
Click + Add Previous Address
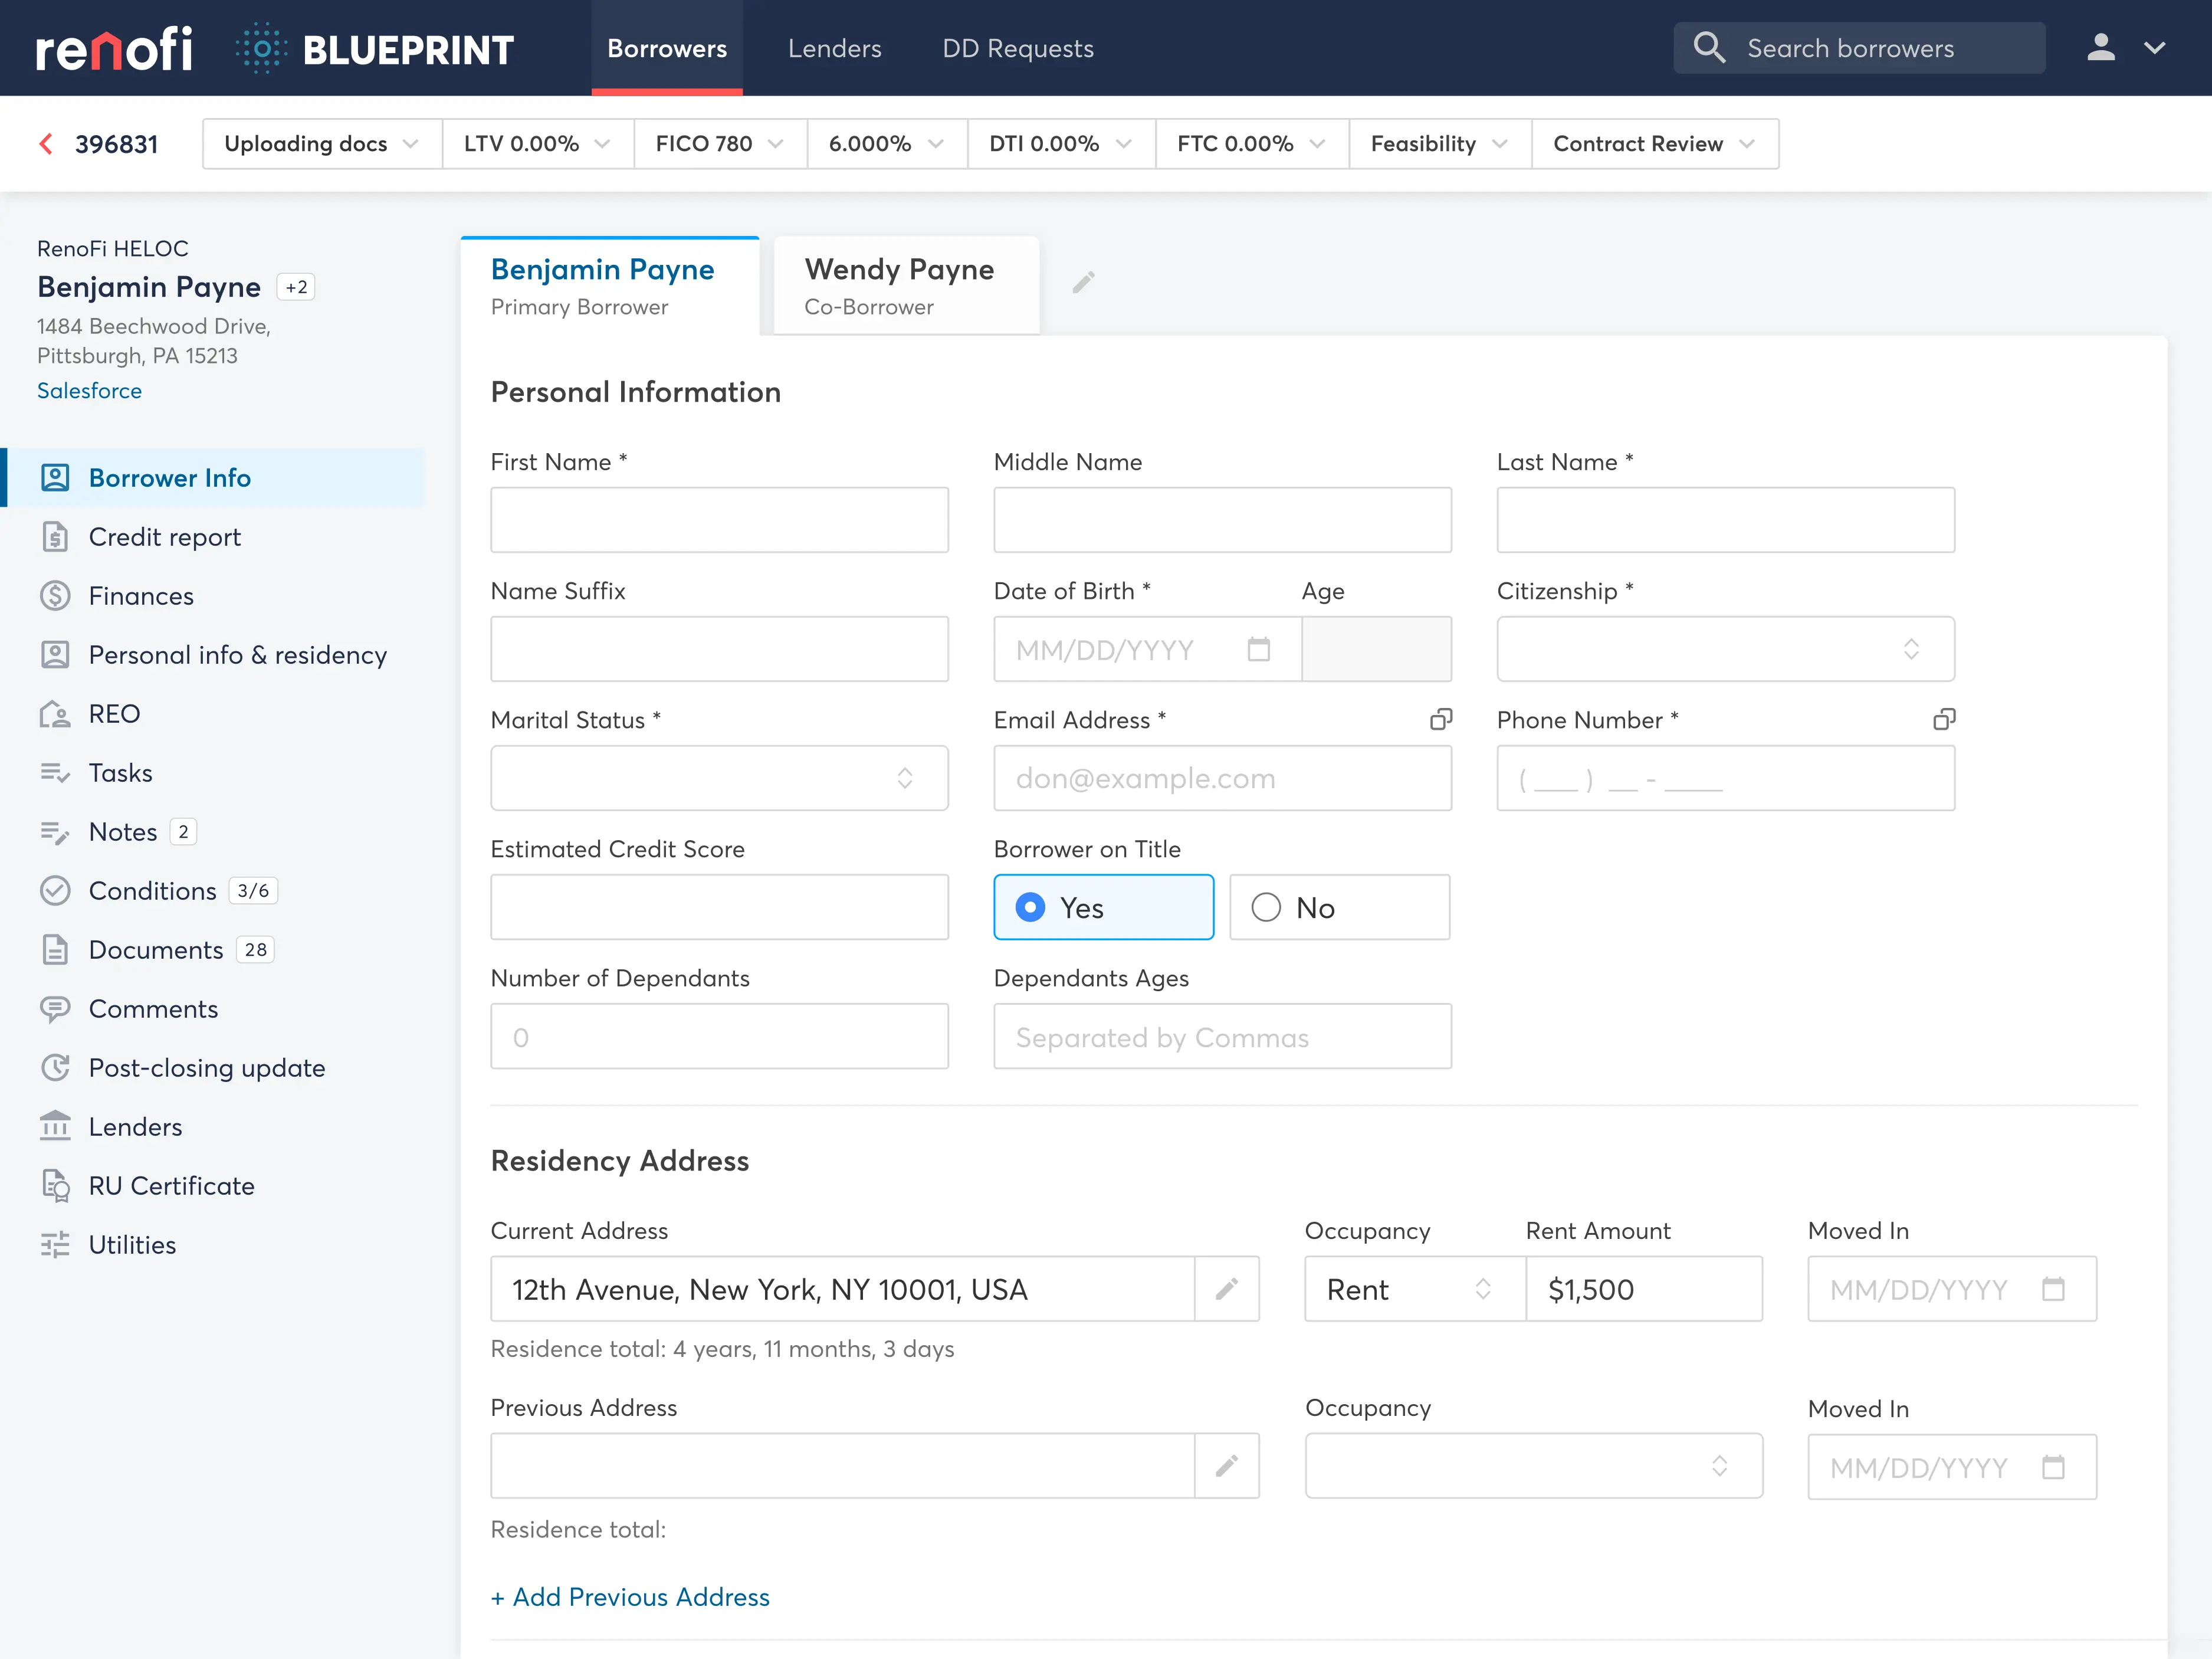[630, 1597]
